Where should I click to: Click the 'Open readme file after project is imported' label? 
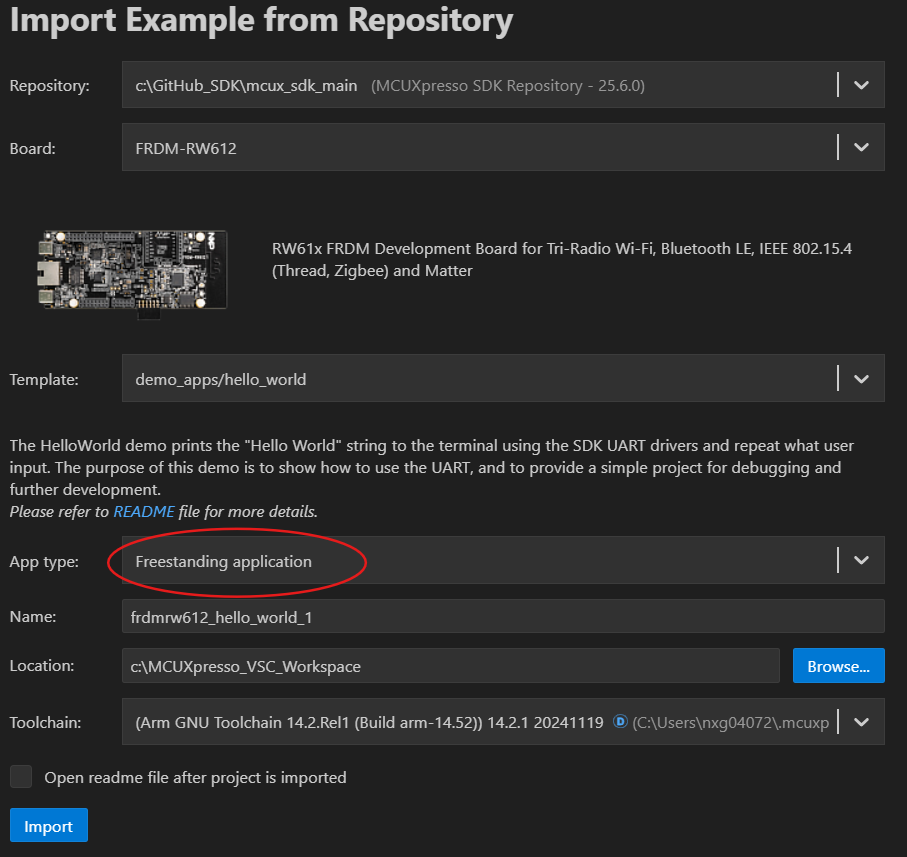tap(195, 777)
